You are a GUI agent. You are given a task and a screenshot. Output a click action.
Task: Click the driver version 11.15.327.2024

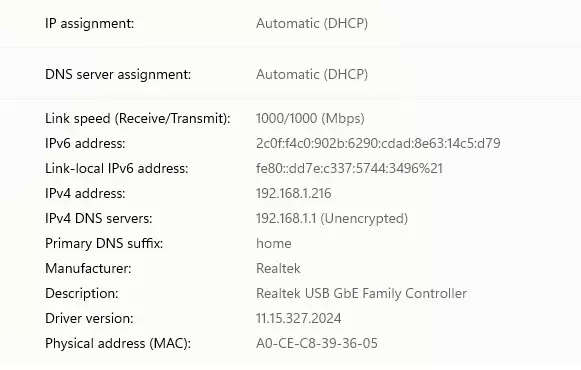coord(298,318)
